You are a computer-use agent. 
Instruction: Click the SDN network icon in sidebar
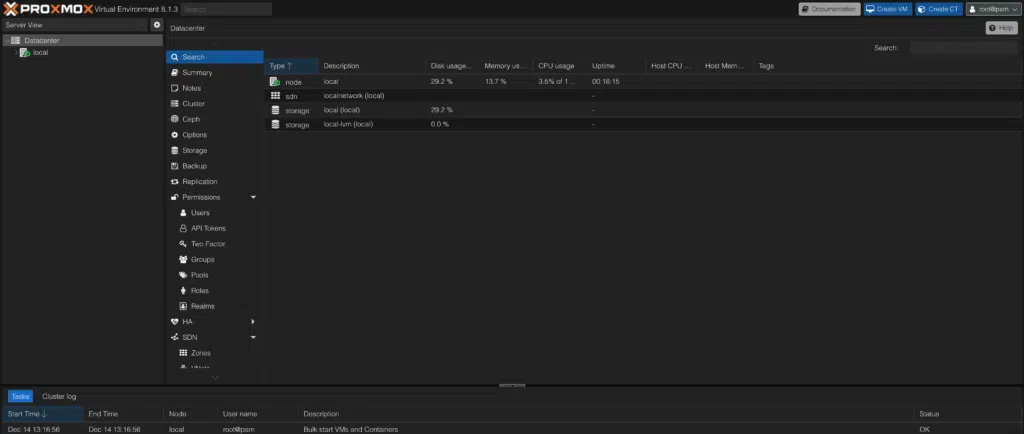tap(174, 337)
